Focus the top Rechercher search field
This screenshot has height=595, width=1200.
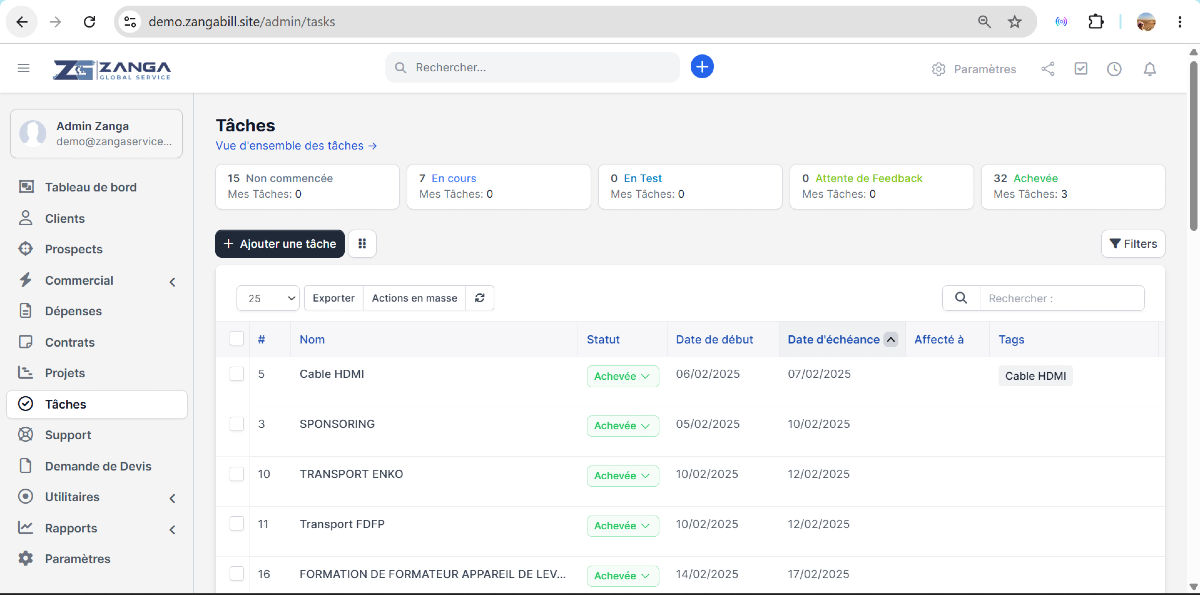click(x=533, y=67)
